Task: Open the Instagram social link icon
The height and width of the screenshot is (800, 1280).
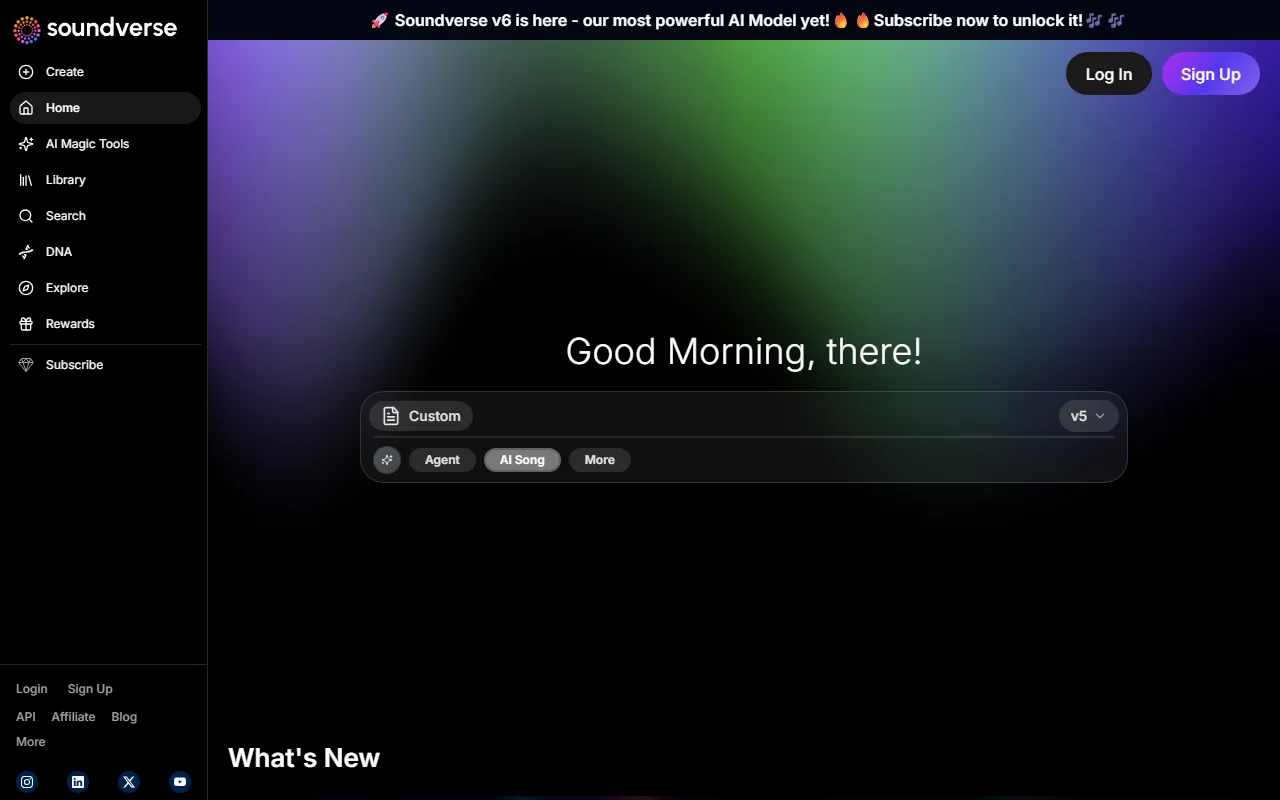Action: [28, 782]
